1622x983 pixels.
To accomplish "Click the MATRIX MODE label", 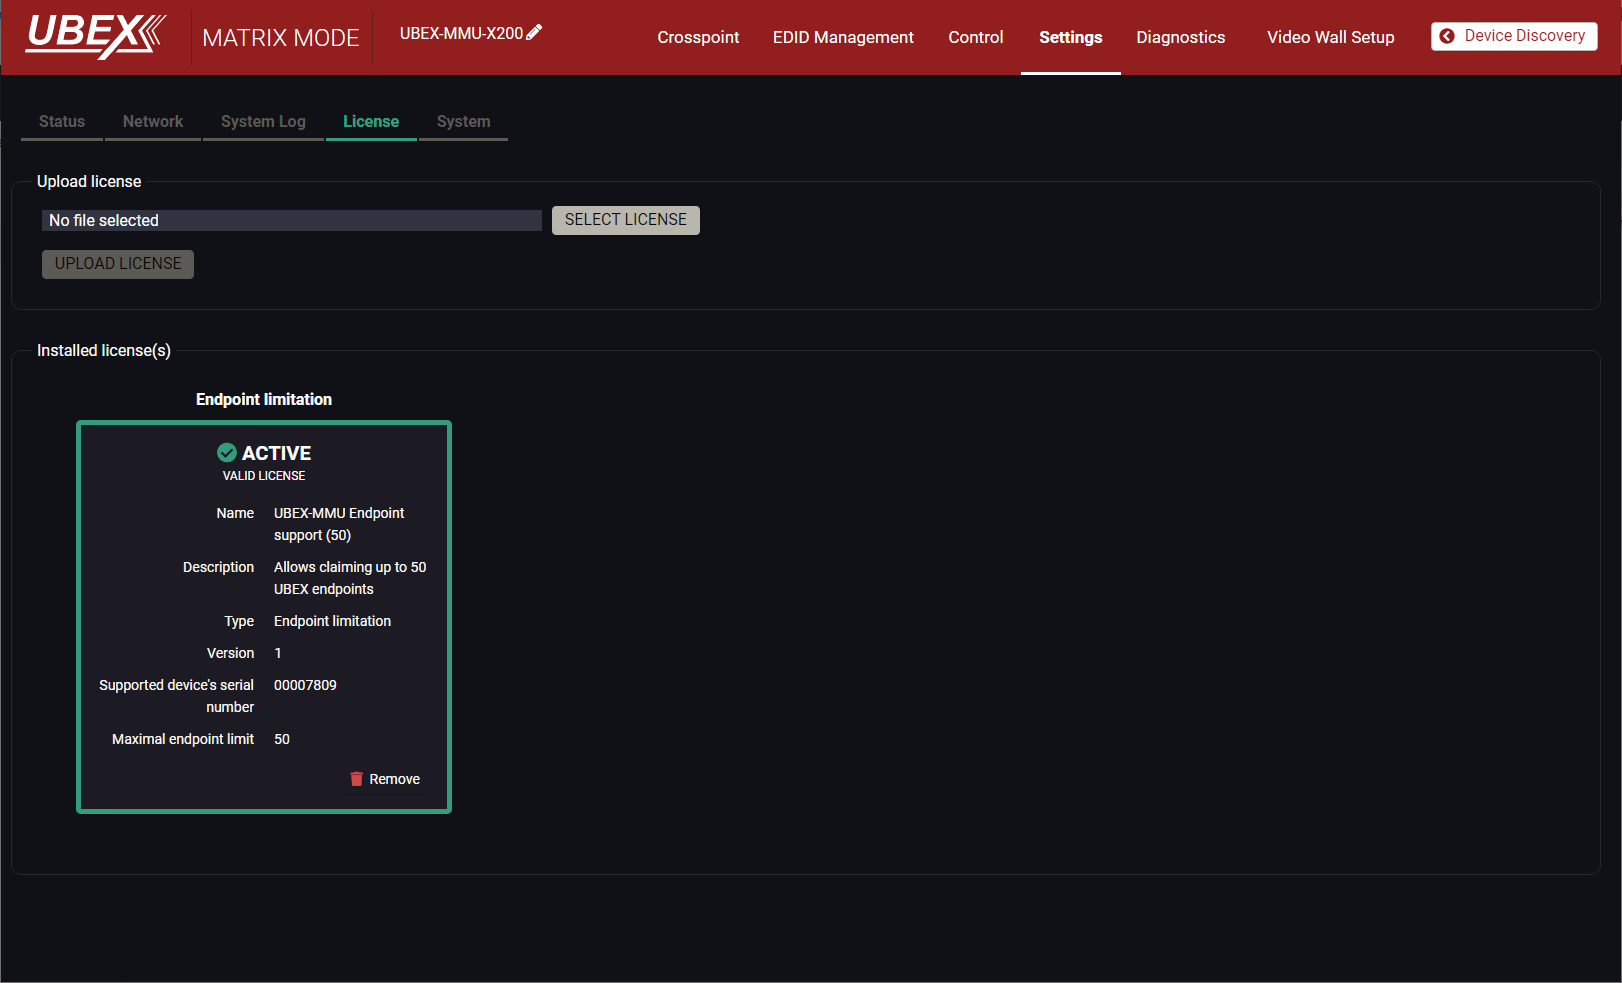I will [281, 38].
